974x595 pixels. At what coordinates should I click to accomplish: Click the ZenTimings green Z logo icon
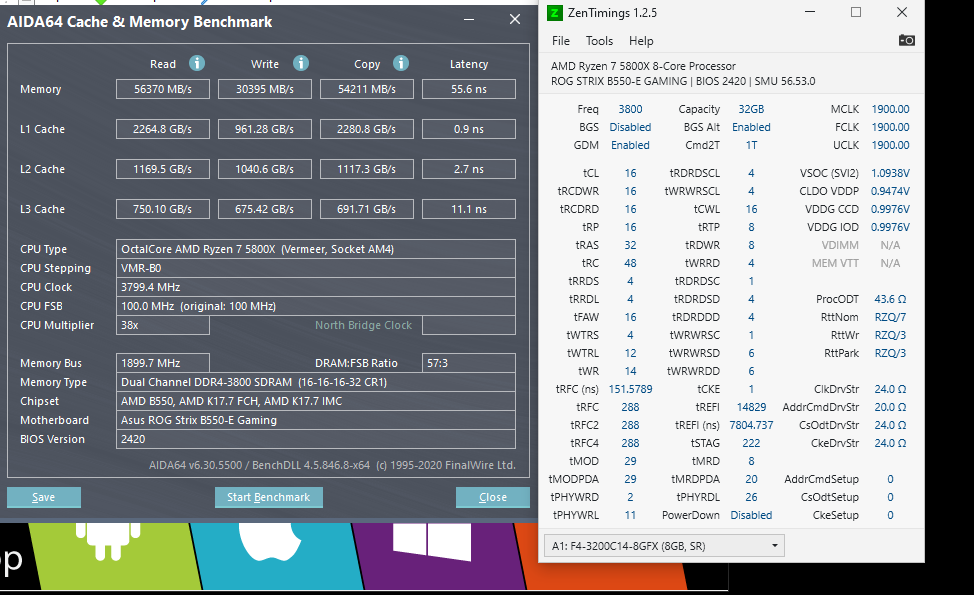(x=555, y=12)
